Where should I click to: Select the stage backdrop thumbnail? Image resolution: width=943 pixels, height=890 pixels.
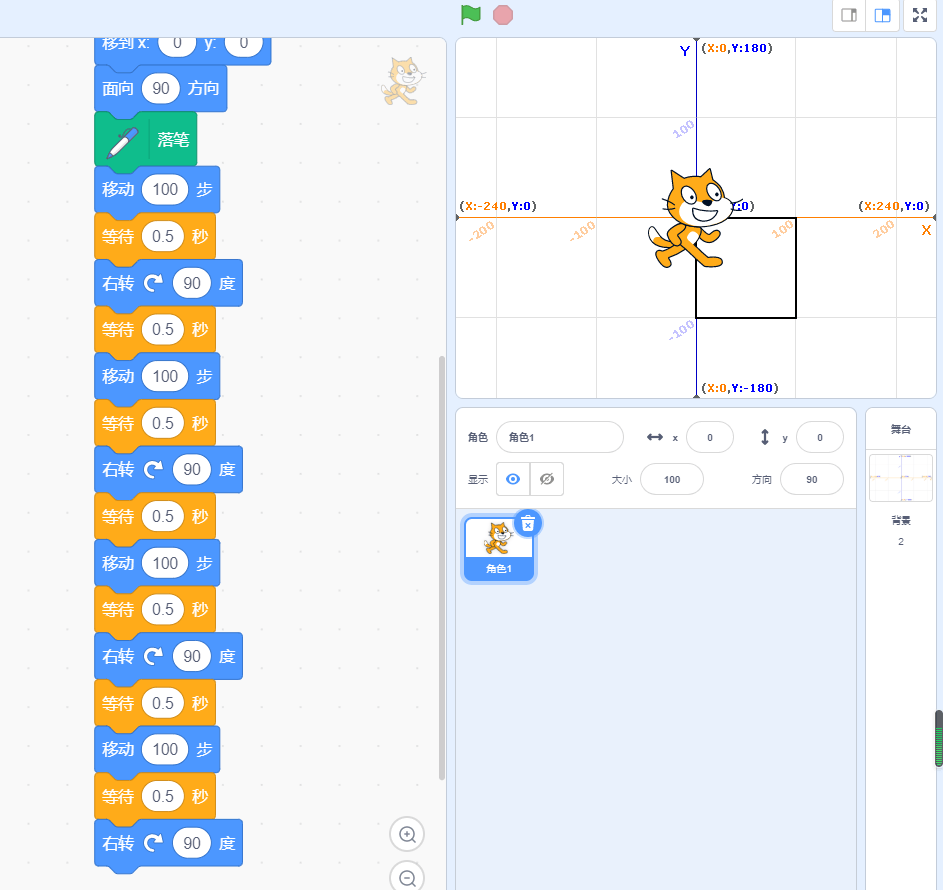900,478
